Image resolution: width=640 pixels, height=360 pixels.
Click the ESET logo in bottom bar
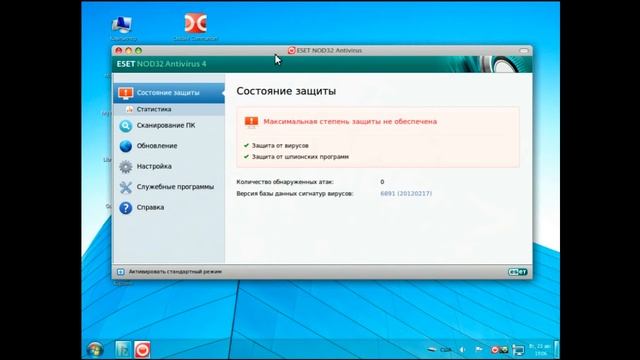click(x=518, y=272)
